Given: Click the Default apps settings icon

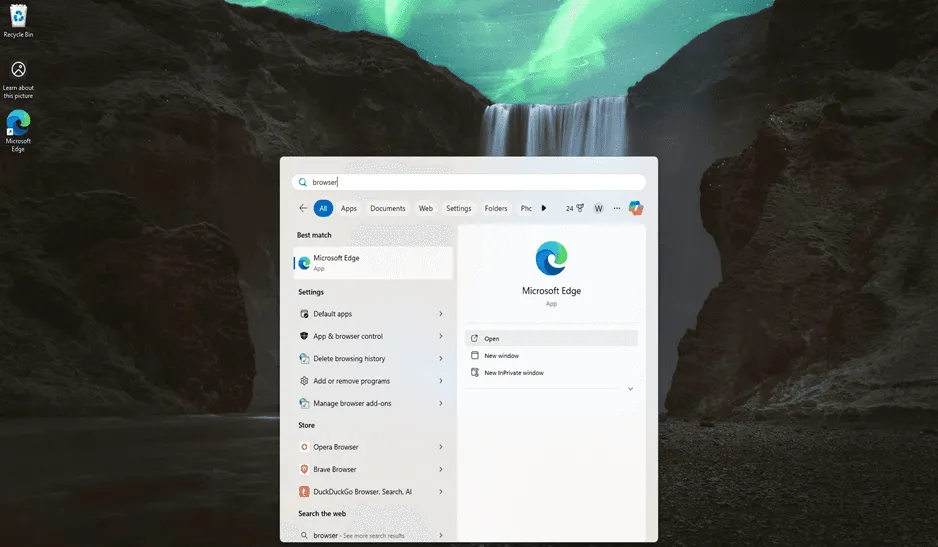Looking at the screenshot, I should (x=304, y=314).
